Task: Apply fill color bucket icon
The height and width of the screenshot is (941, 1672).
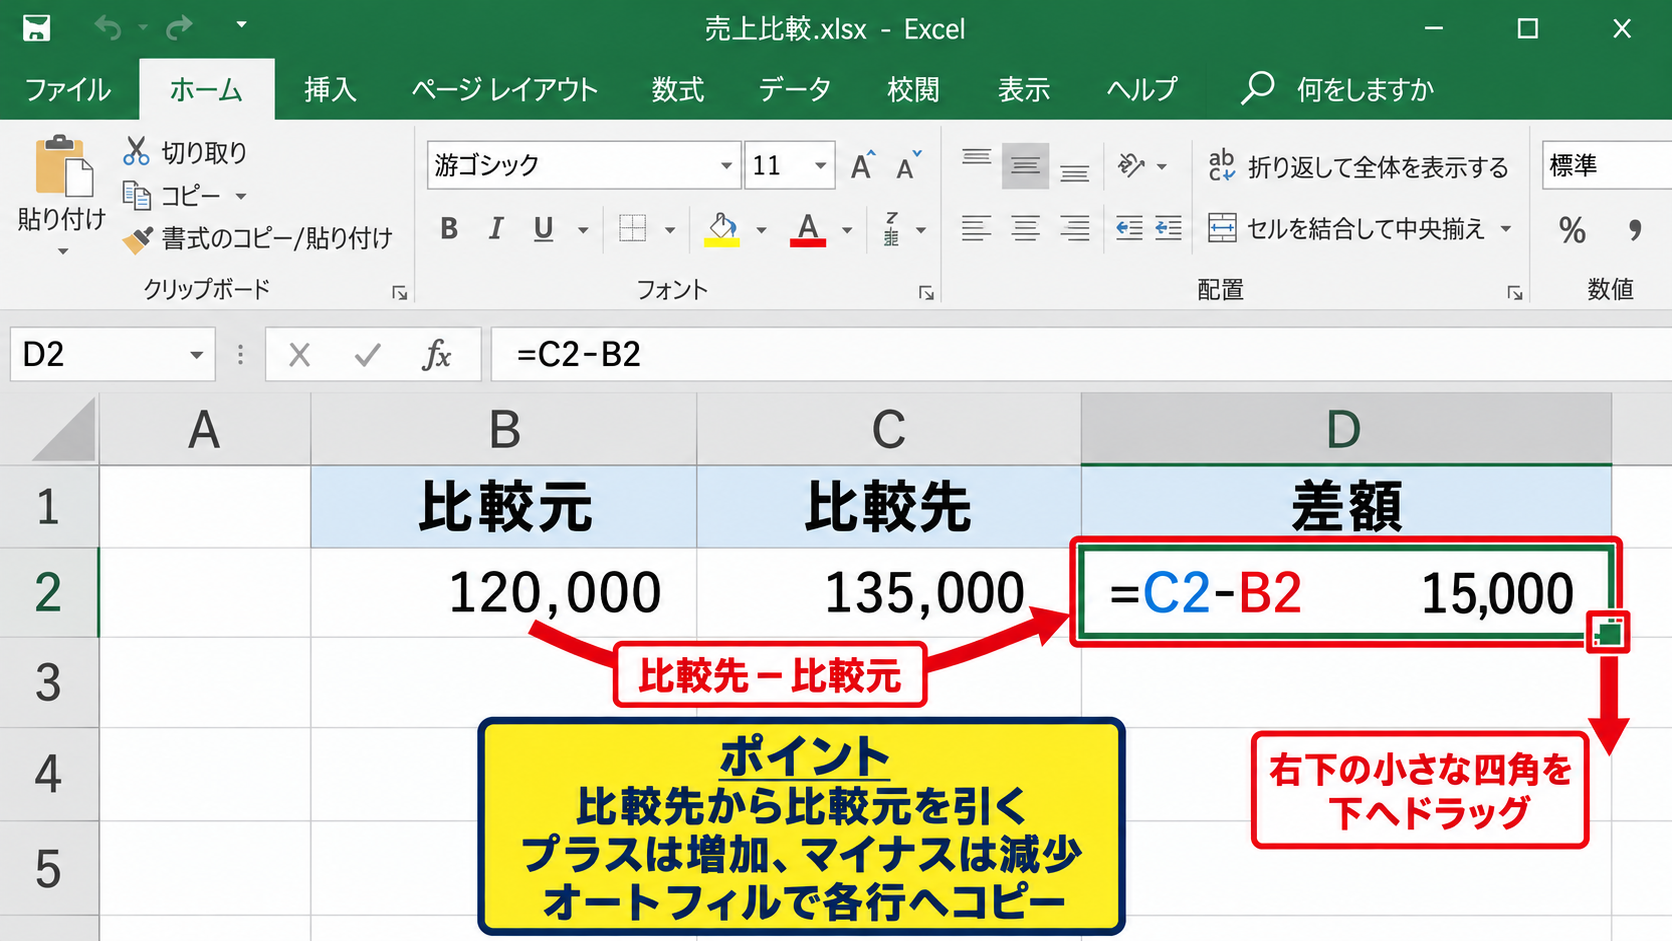Action: tap(721, 230)
